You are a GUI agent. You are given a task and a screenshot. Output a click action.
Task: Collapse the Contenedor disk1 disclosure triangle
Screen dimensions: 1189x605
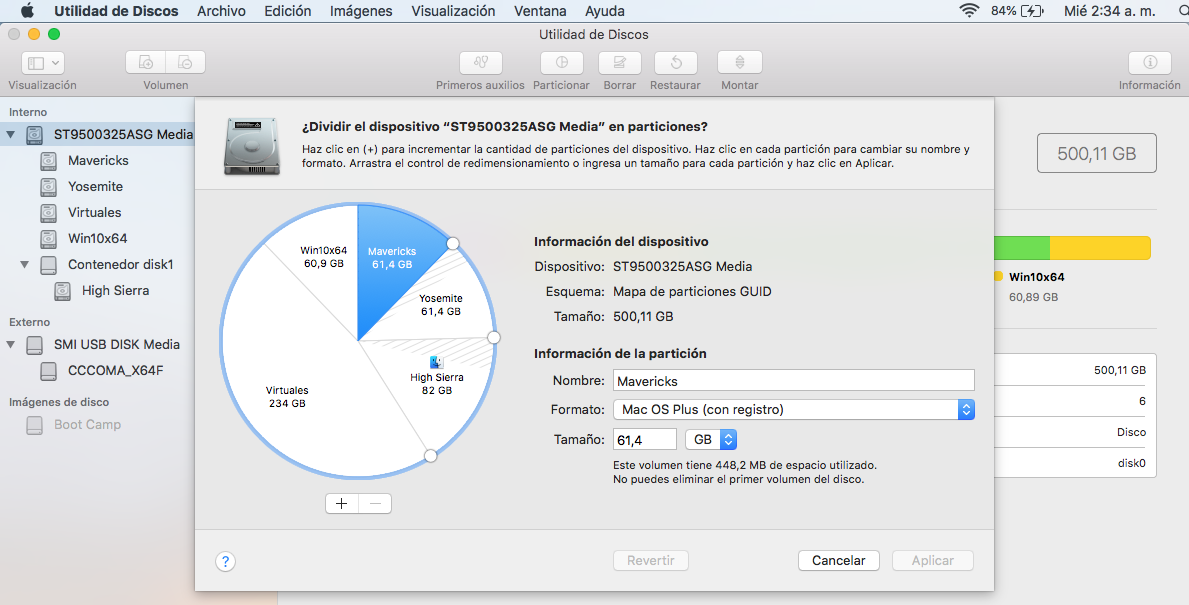pos(24,265)
